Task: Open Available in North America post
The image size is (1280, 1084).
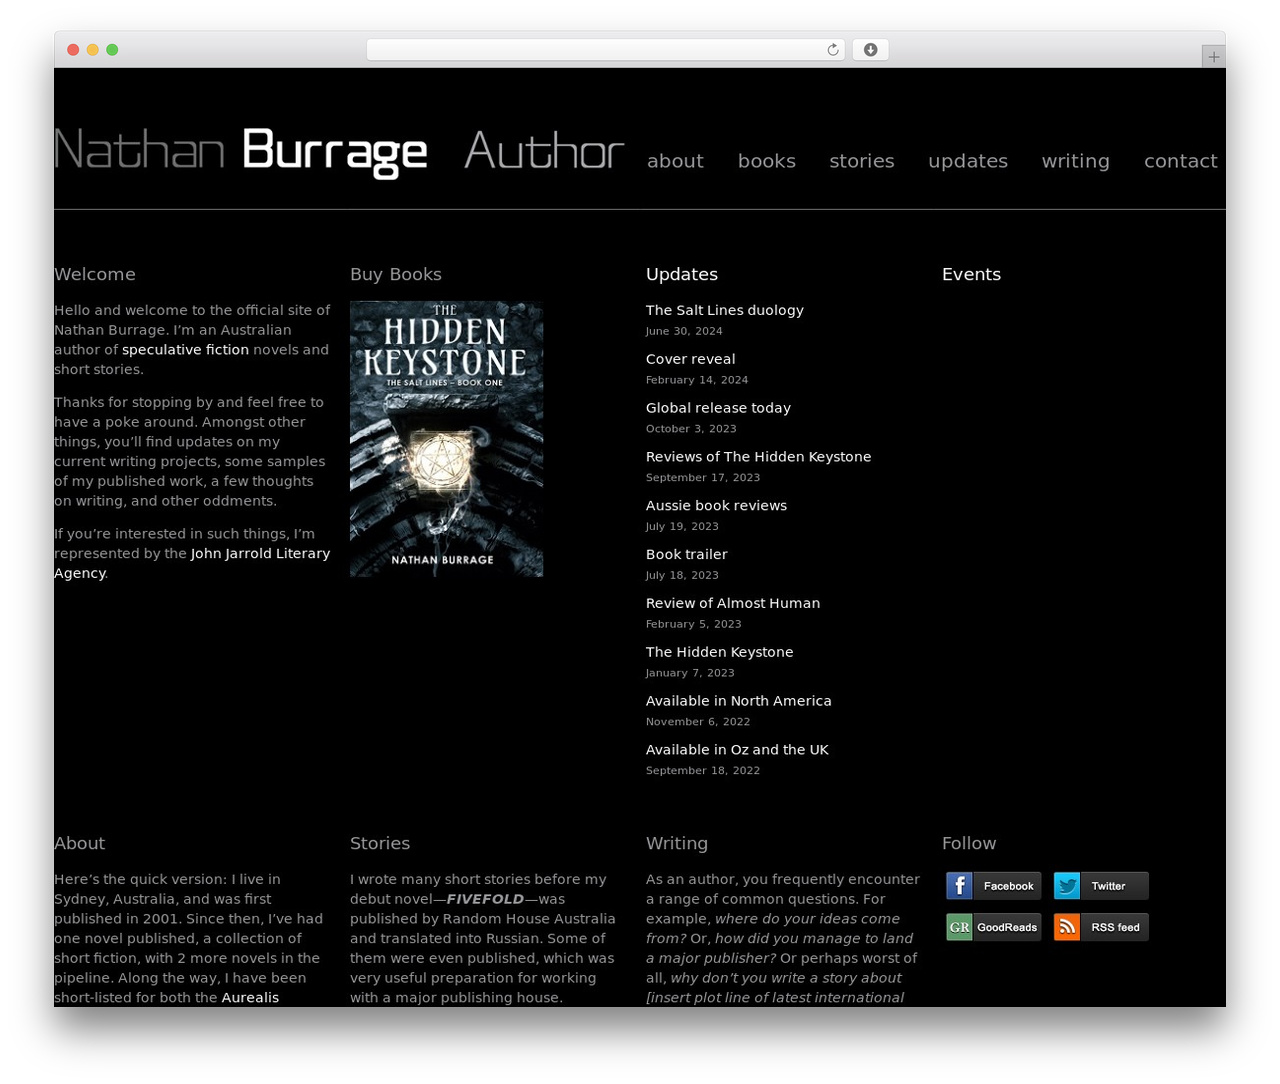Action: (x=739, y=701)
